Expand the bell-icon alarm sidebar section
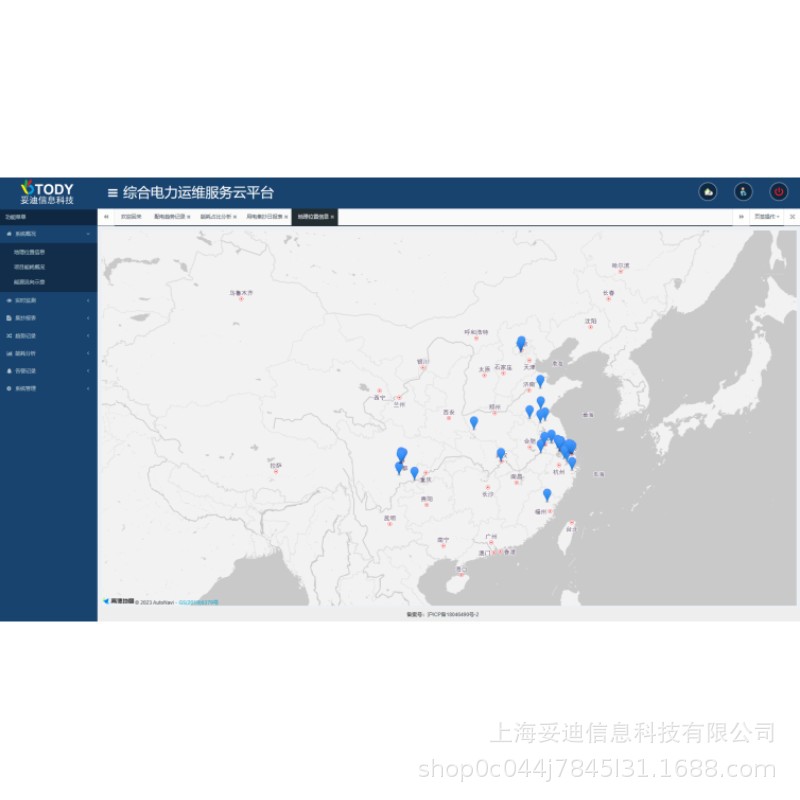Image resolution: width=800 pixels, height=800 pixels. pyautogui.click(x=48, y=371)
